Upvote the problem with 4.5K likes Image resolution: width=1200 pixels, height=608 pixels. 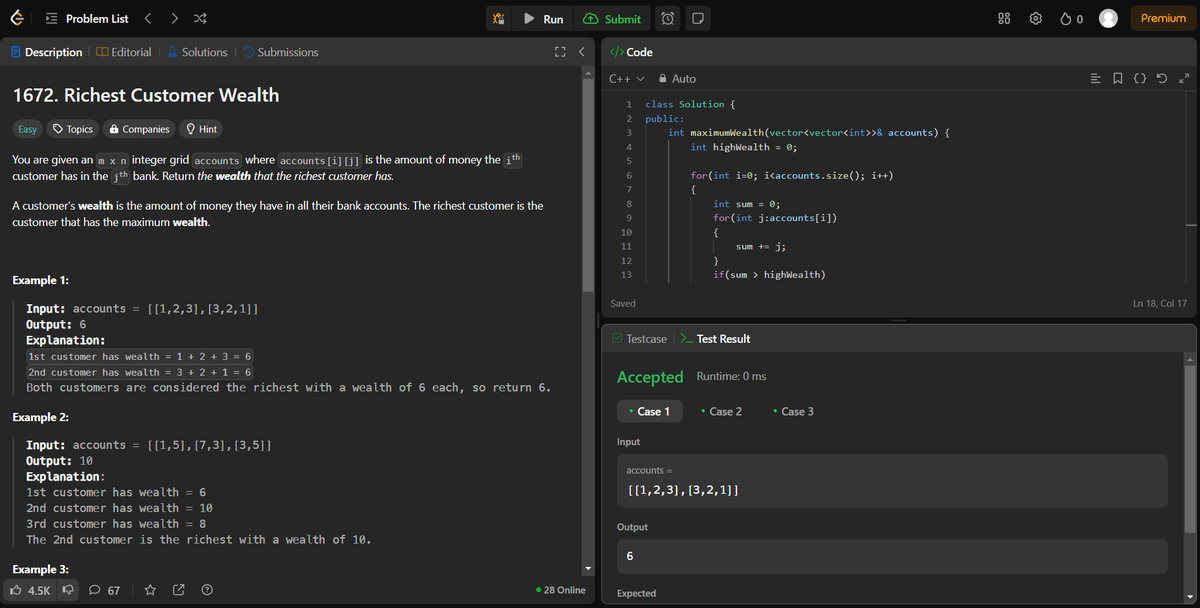click(x=30, y=590)
